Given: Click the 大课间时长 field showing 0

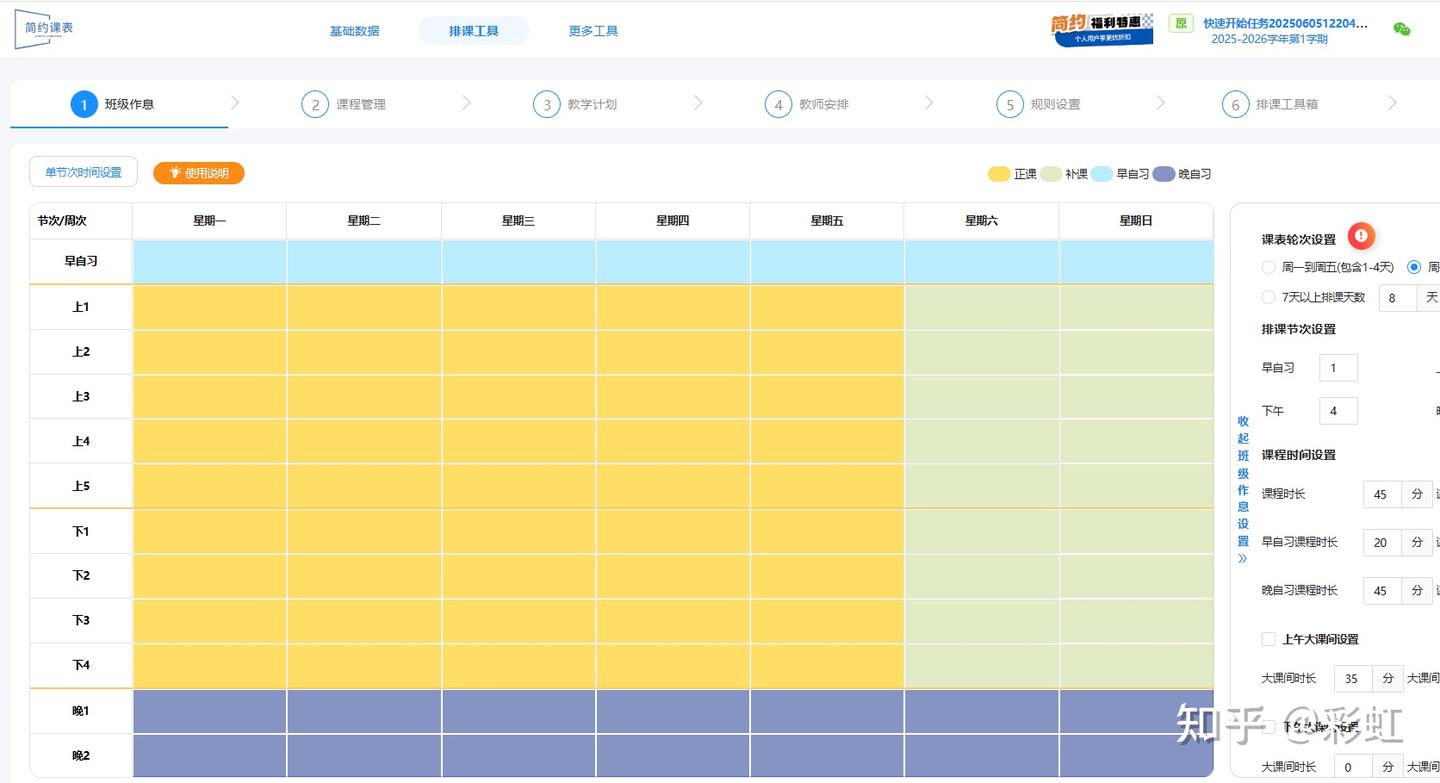Looking at the screenshot, I should [x=1353, y=767].
